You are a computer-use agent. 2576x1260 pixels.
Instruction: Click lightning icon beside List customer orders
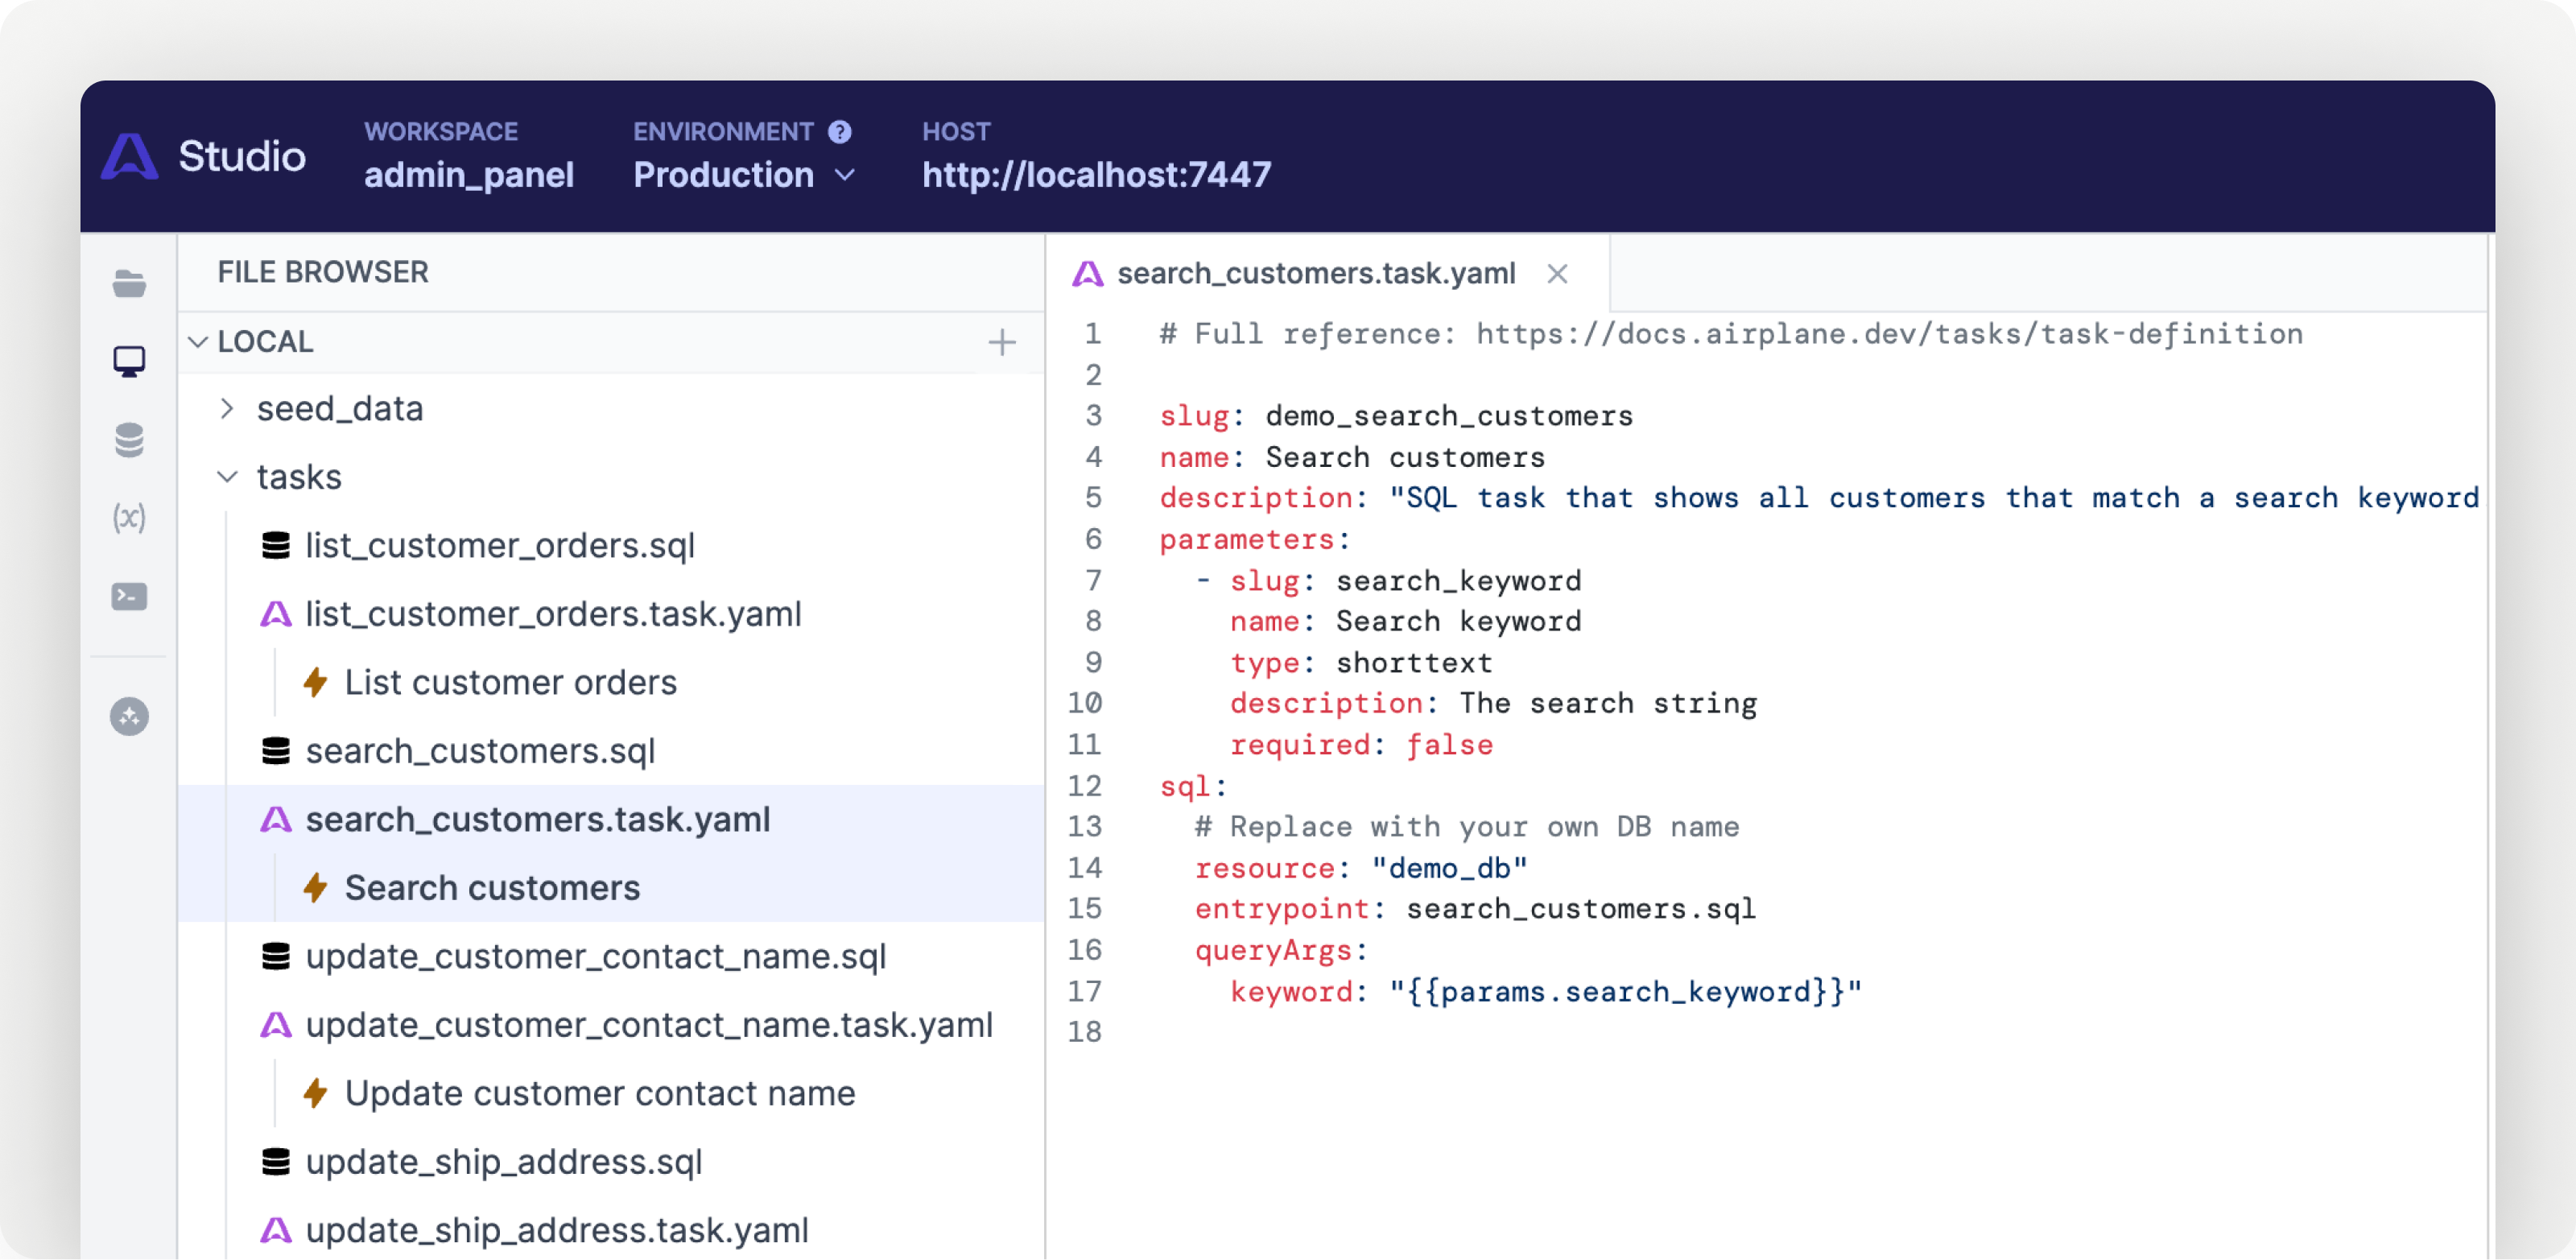coord(315,682)
